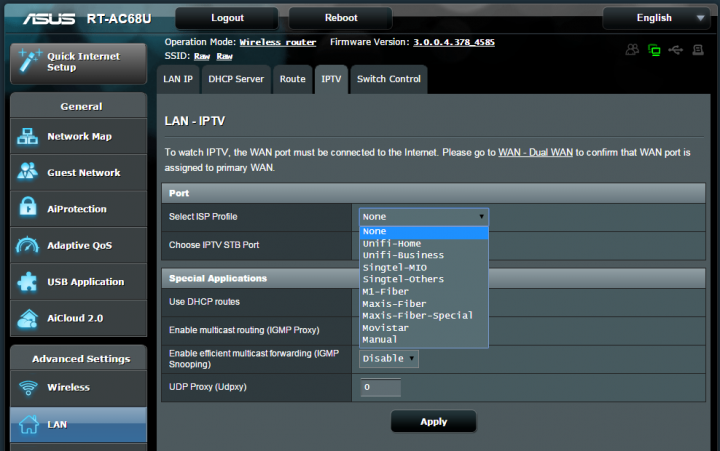Viewport: 720px width, 451px height.
Task: Click the Adaptive QoS gauge icon
Action: pyautogui.click(x=27, y=245)
